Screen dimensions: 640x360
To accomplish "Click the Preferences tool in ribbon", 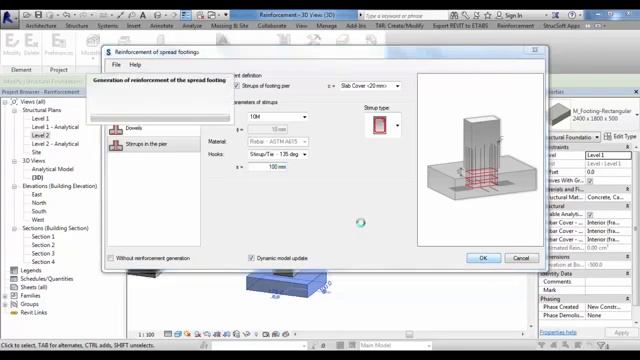I will tap(58, 45).
